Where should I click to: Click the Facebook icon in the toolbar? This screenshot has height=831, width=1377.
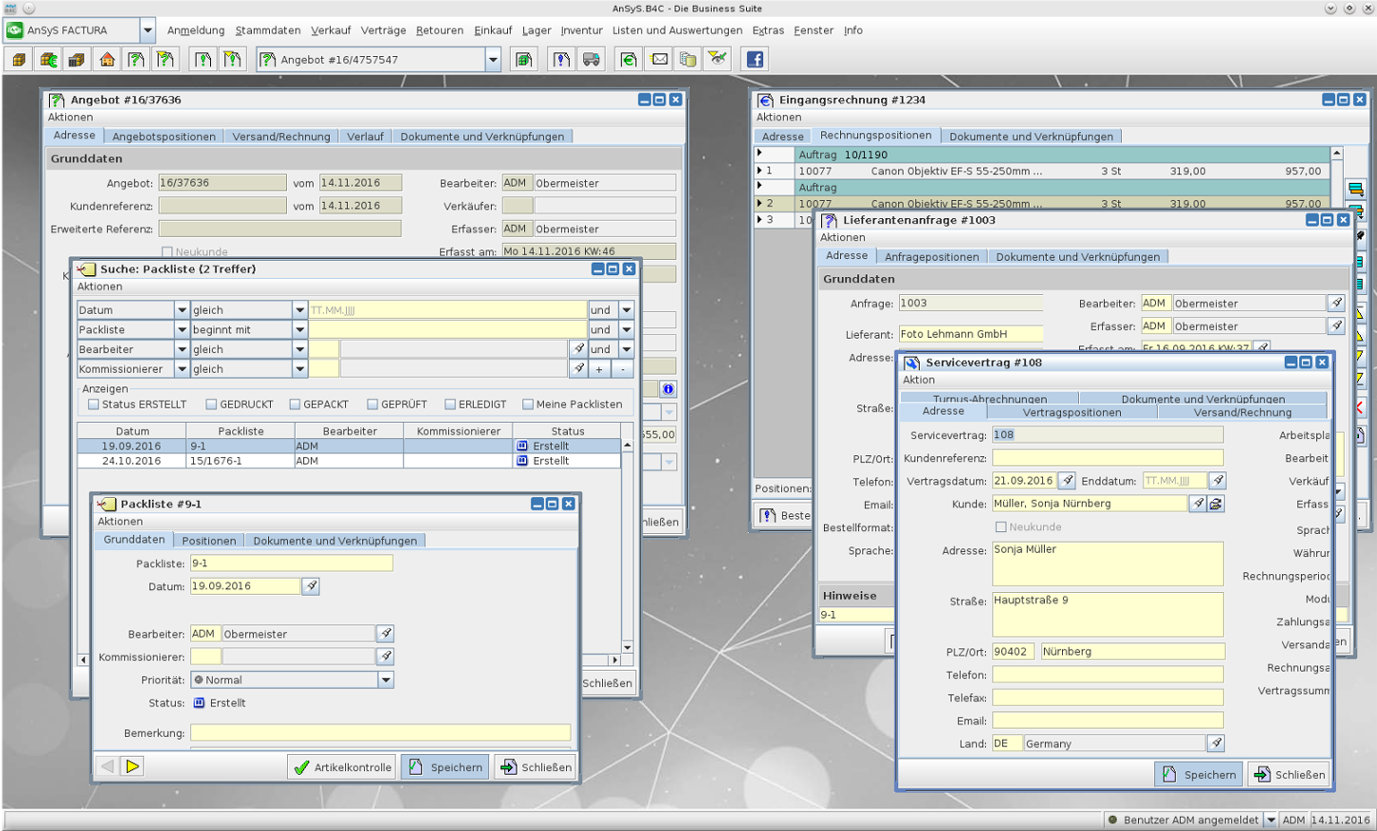[754, 60]
